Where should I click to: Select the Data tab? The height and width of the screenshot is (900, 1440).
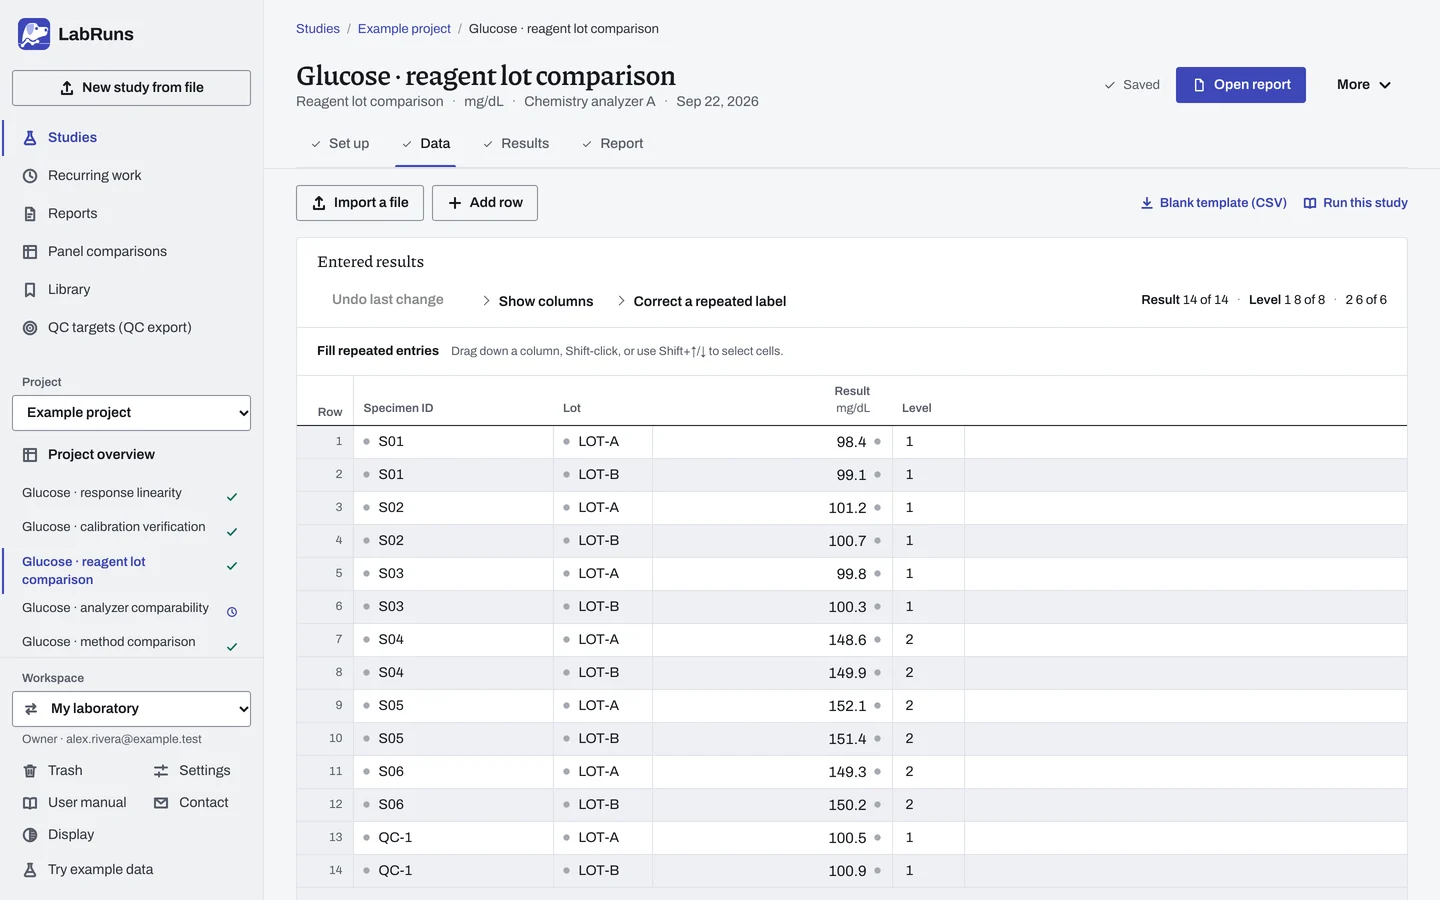[x=426, y=144]
